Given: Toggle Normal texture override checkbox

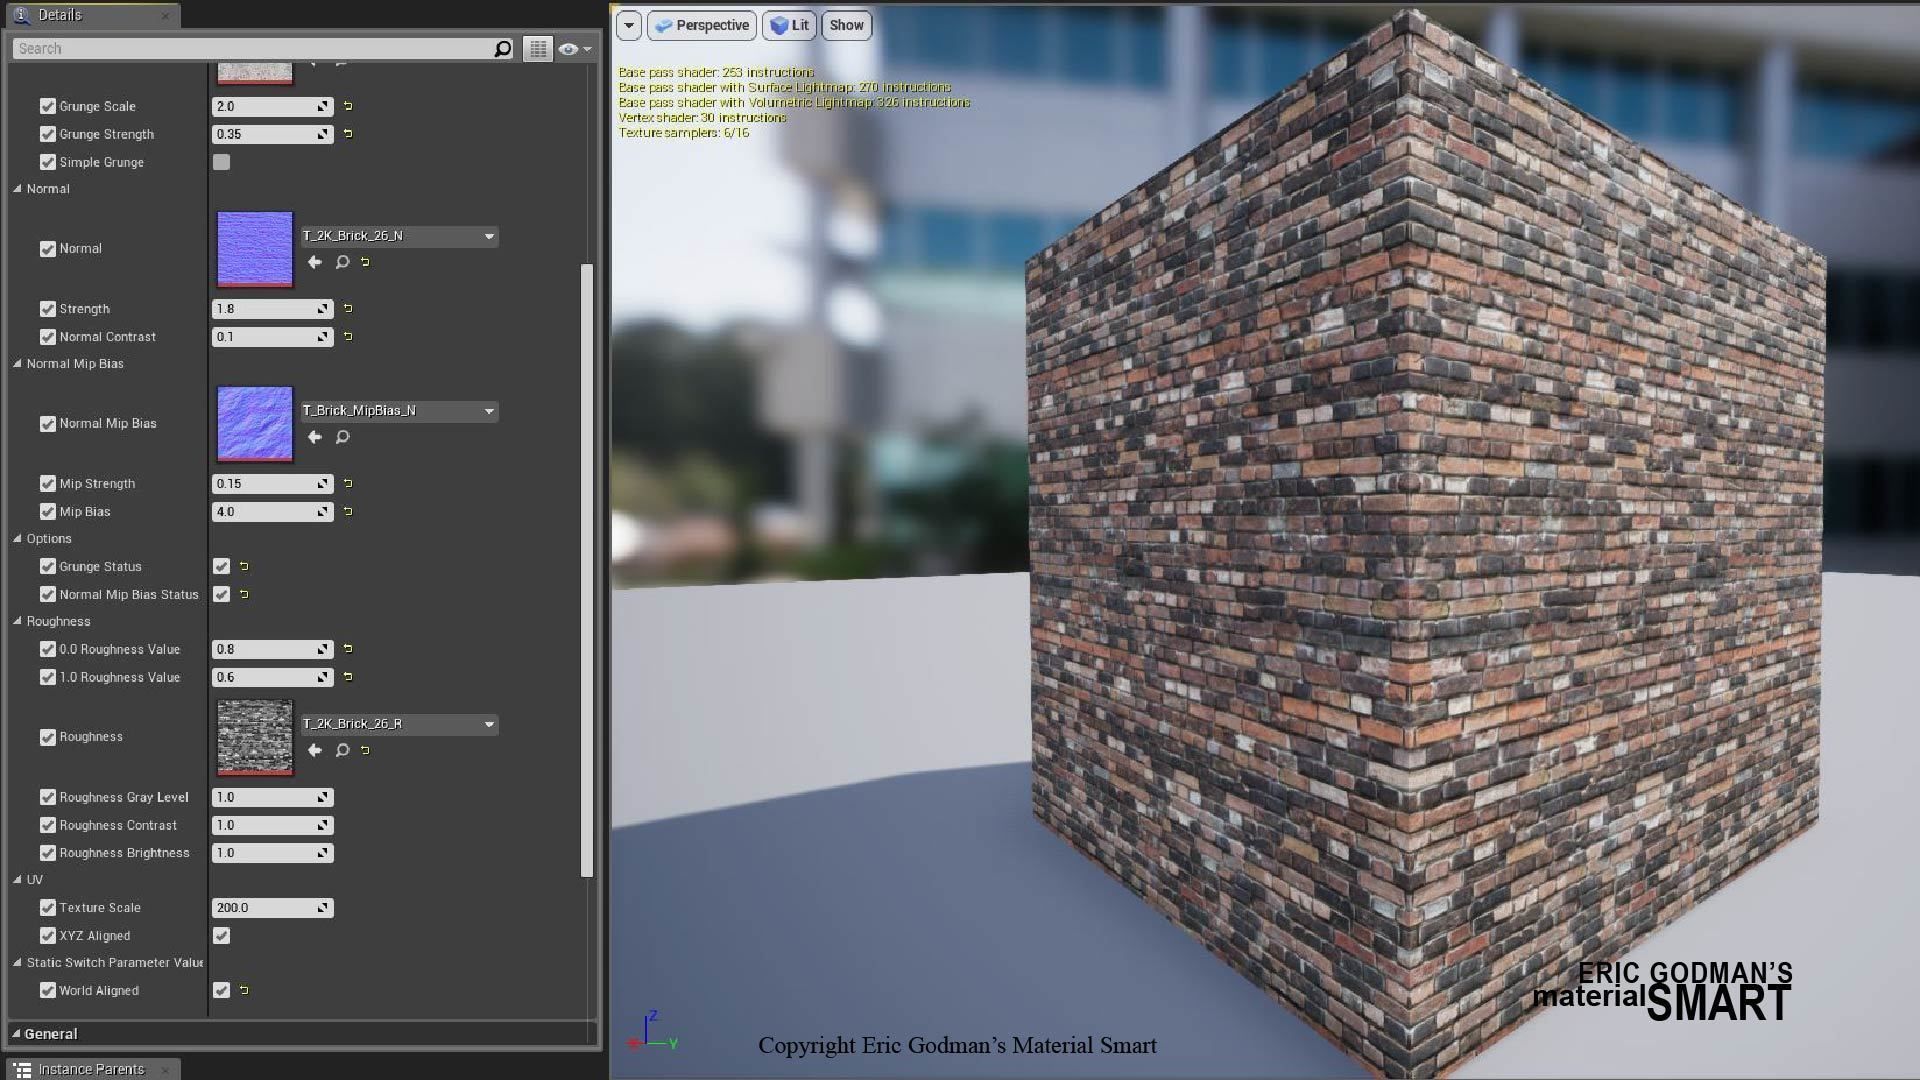Looking at the screenshot, I should click(47, 249).
